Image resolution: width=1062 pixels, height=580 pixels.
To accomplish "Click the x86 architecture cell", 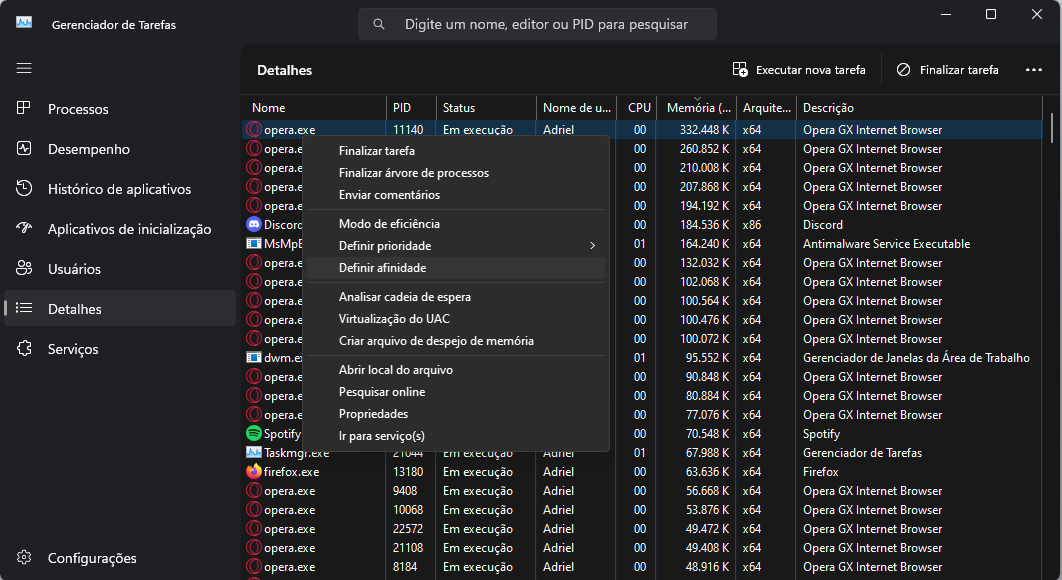I will pos(752,225).
